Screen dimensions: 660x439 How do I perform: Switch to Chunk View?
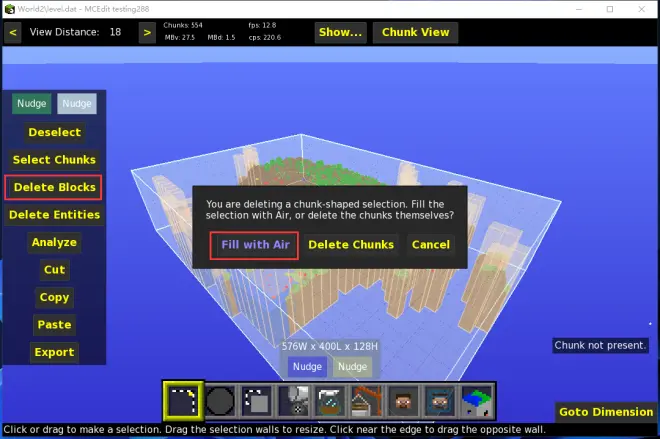point(415,32)
